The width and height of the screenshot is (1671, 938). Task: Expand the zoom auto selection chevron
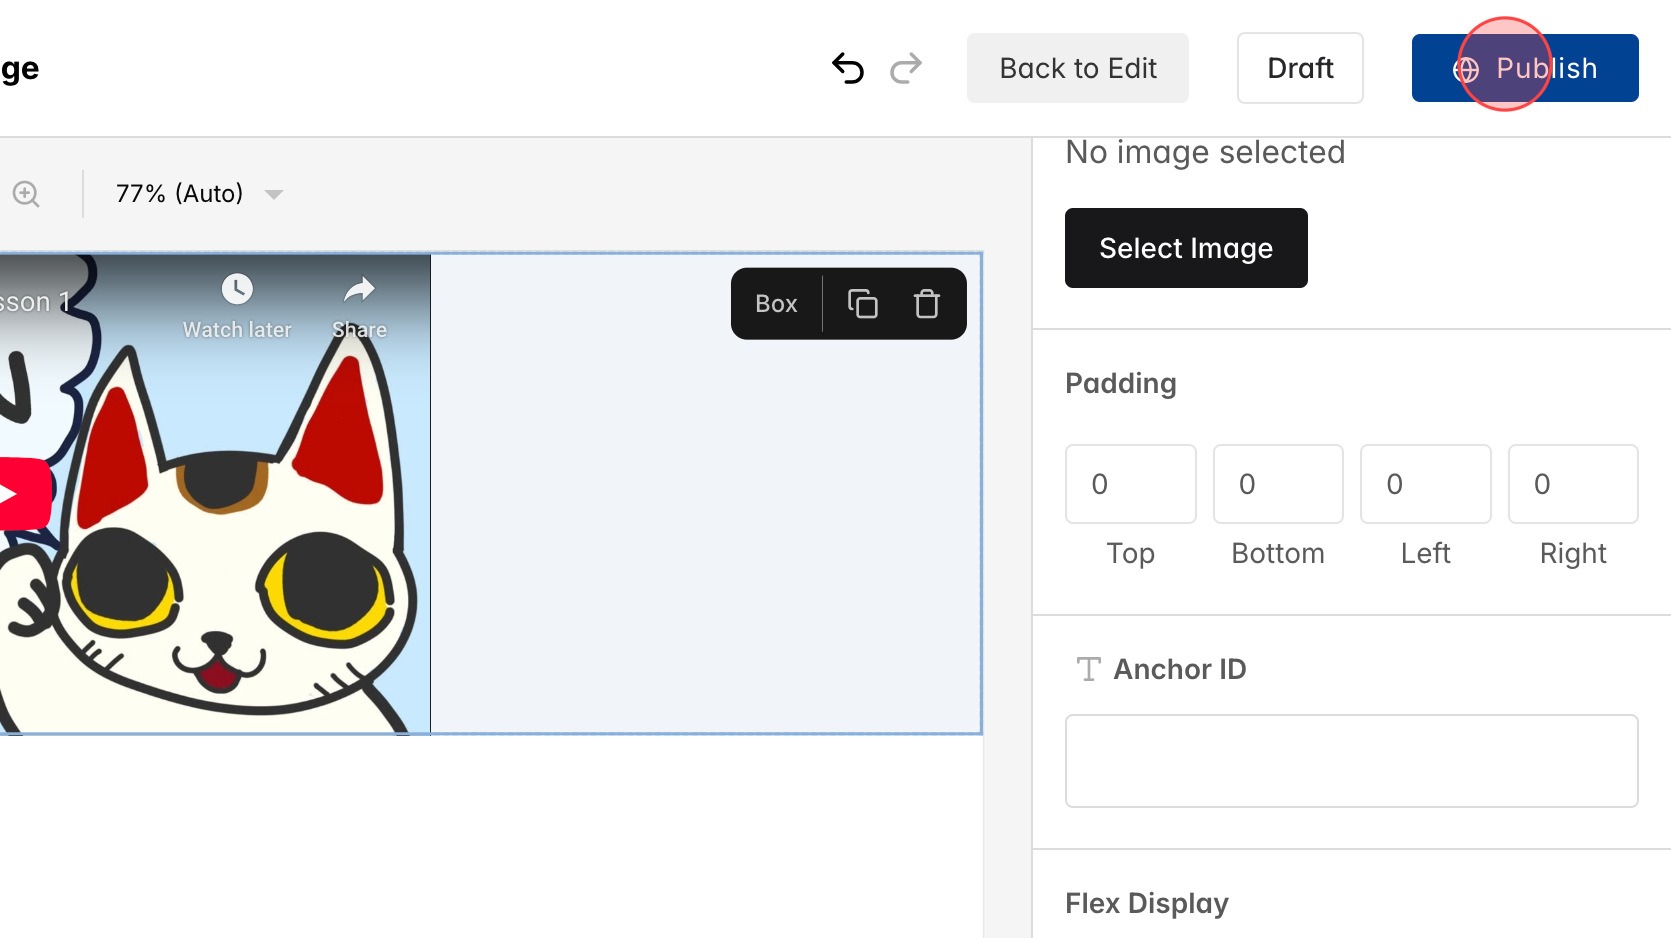(274, 195)
